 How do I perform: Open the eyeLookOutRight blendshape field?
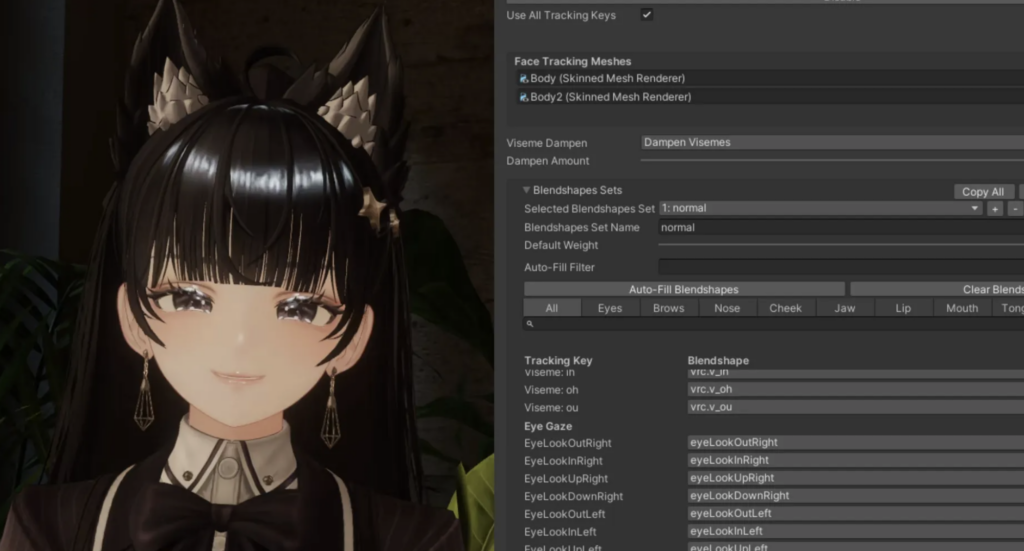(856, 442)
